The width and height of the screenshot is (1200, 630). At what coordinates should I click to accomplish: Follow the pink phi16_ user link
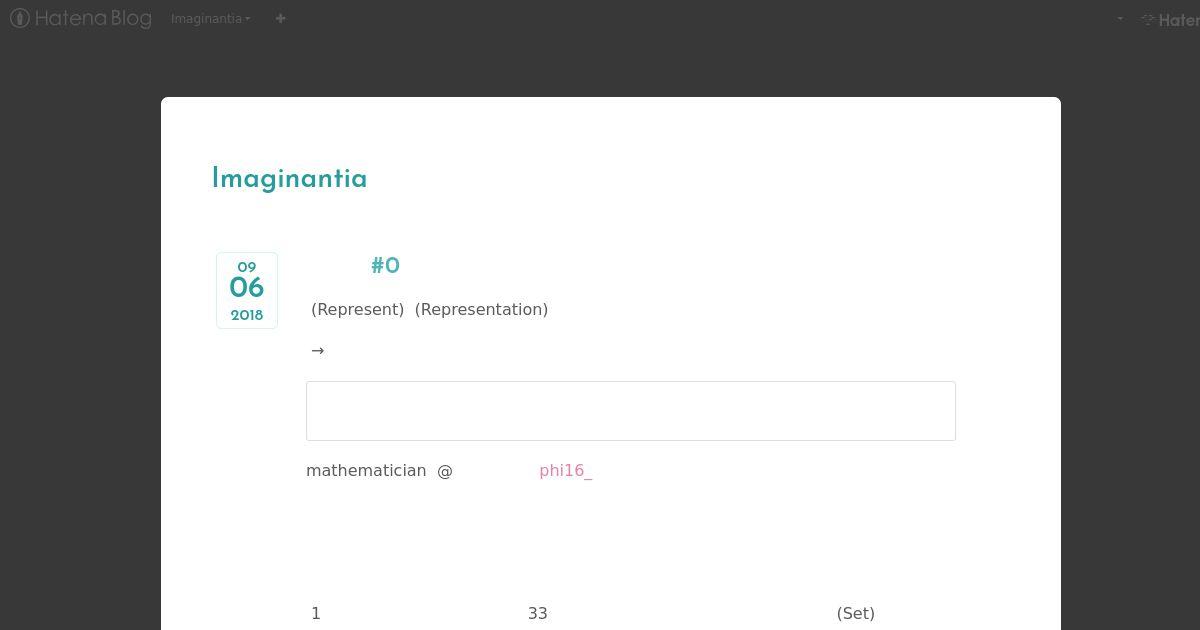click(x=565, y=470)
